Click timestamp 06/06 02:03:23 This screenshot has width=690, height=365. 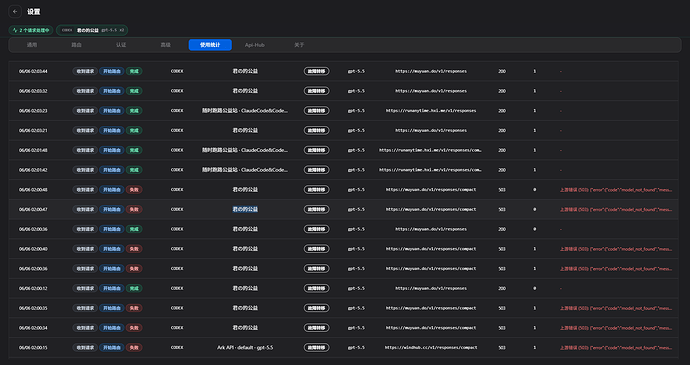pos(33,111)
